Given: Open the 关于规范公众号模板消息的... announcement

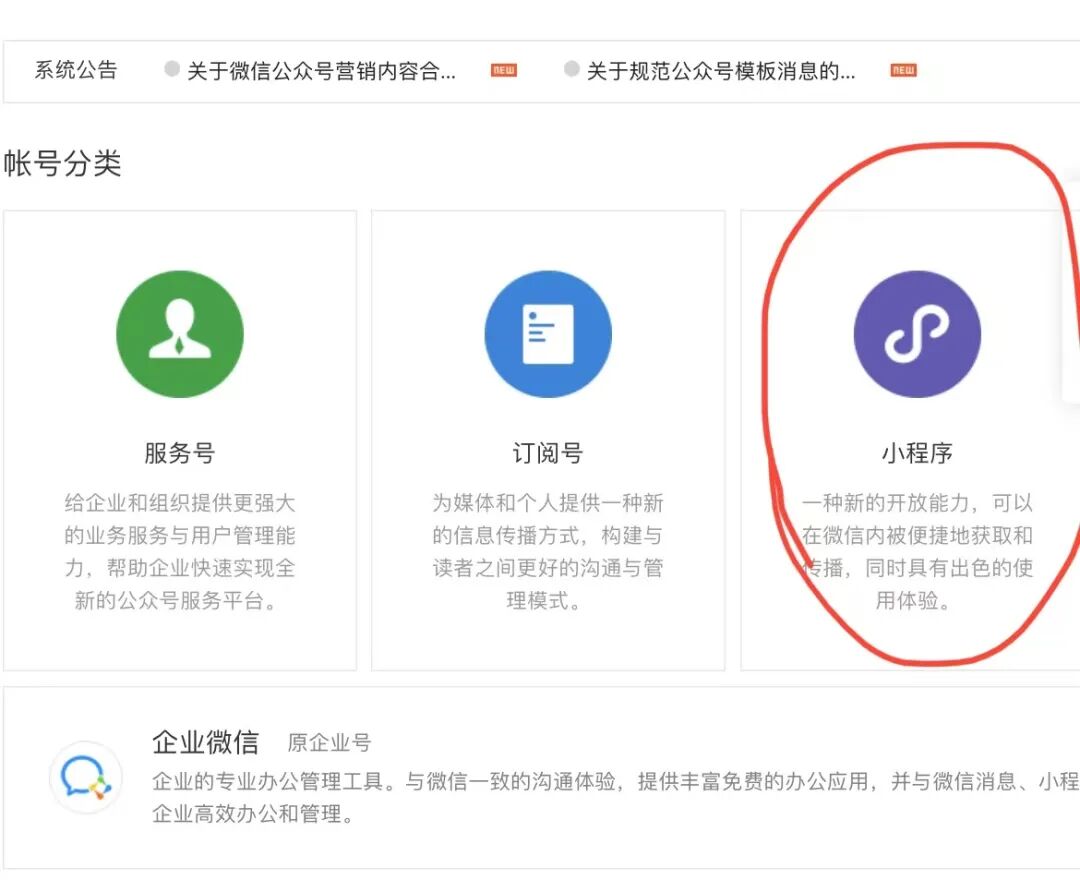Looking at the screenshot, I should 720,70.
